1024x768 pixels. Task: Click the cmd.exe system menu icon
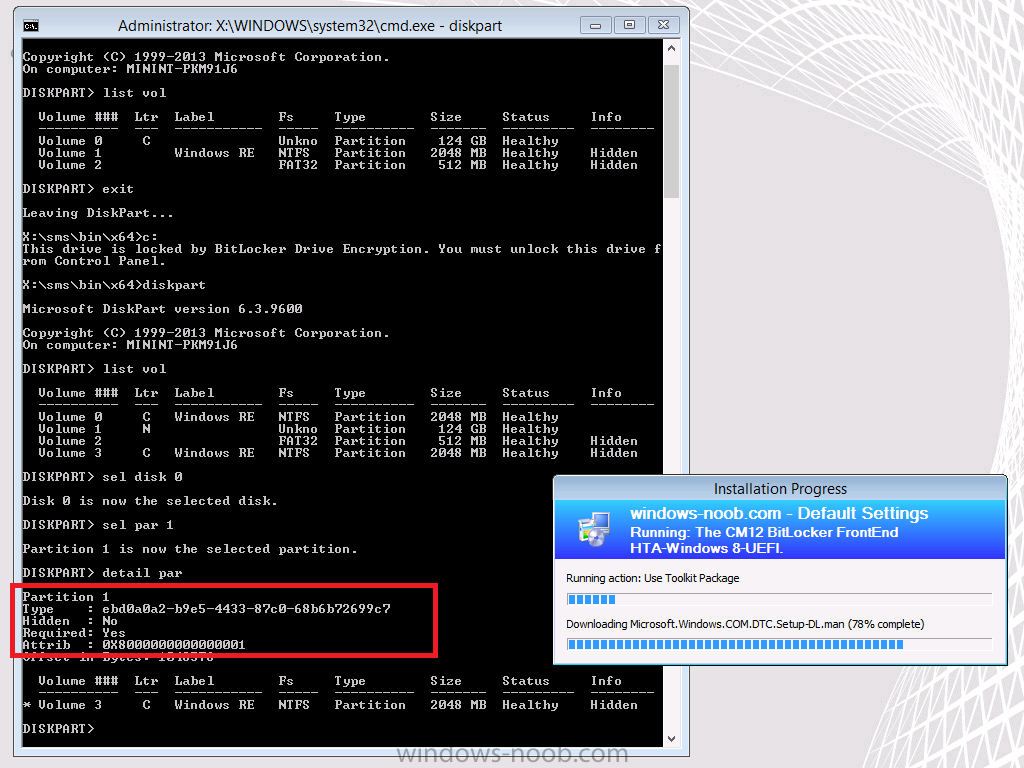tap(31, 26)
